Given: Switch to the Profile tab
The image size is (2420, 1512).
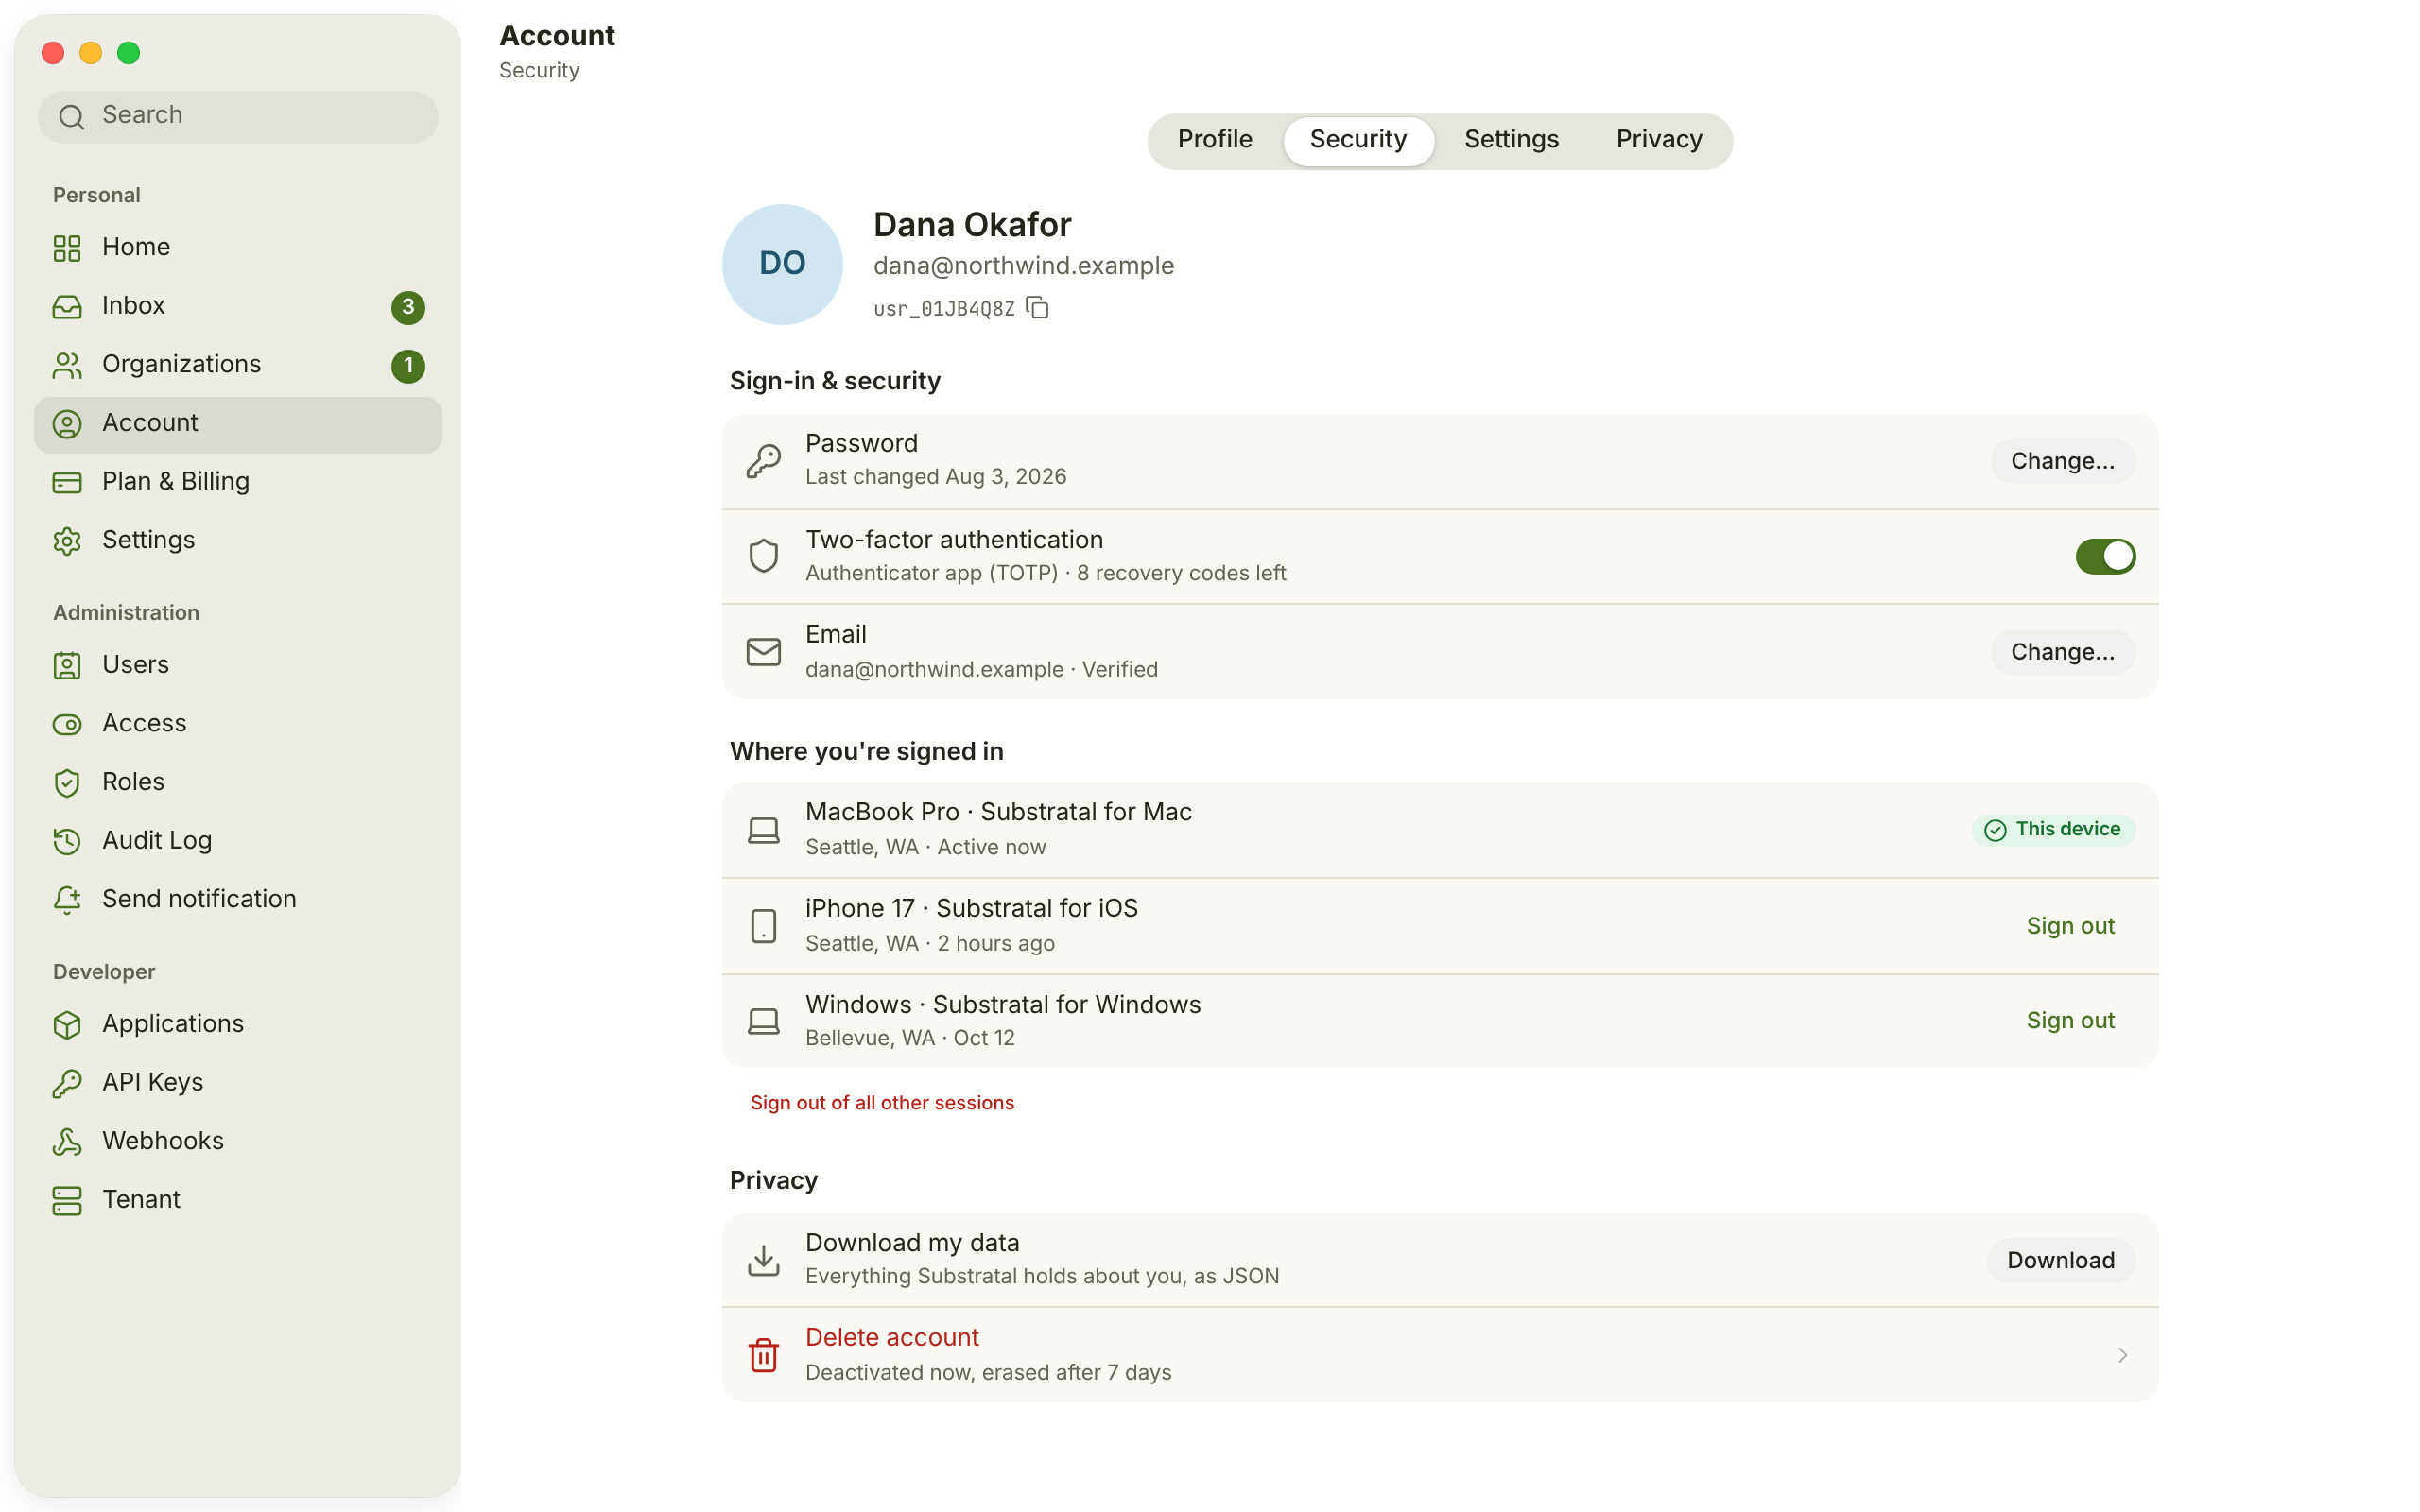Looking at the screenshot, I should pos(1214,140).
